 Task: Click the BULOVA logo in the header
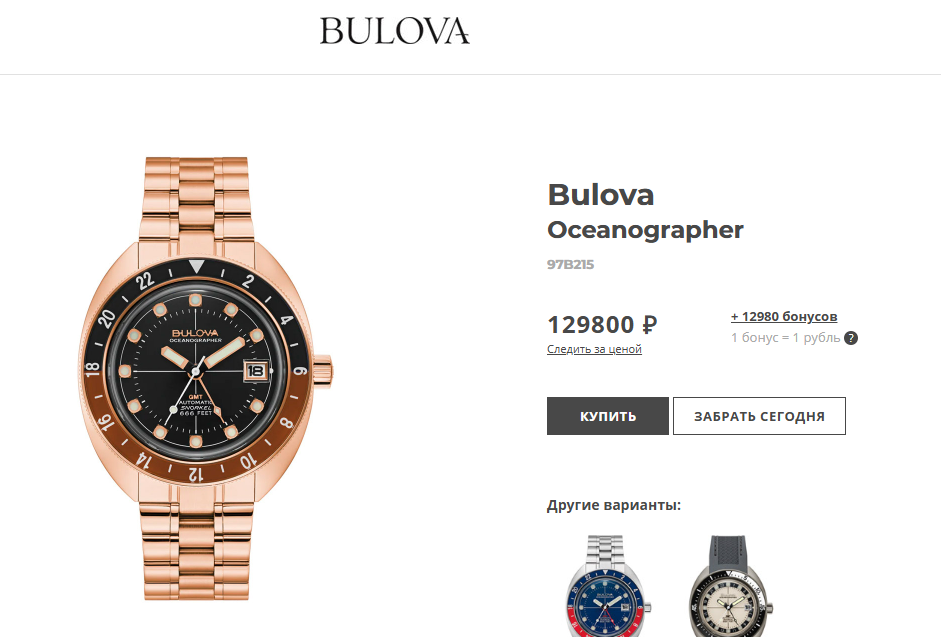click(x=394, y=31)
